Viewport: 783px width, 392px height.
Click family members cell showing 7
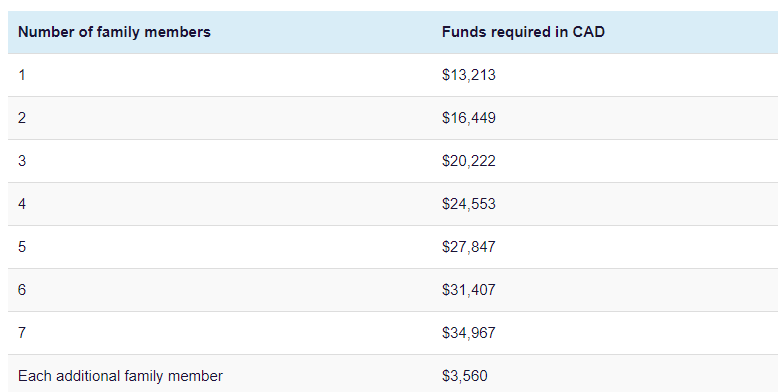22,333
